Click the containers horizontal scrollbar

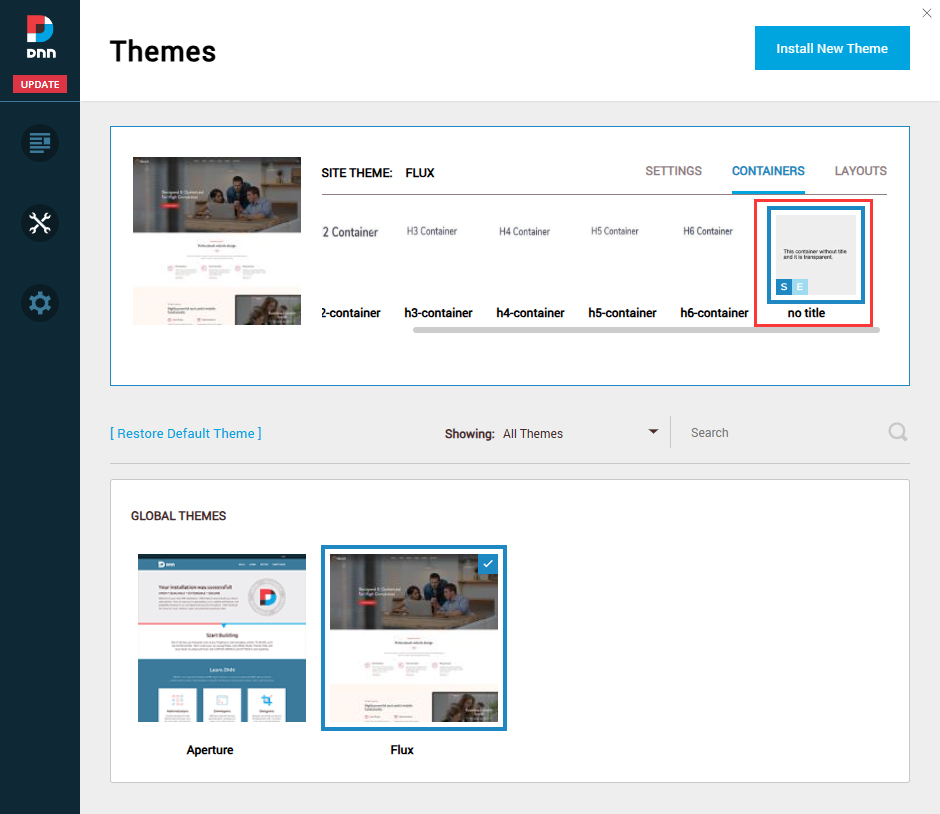646,330
